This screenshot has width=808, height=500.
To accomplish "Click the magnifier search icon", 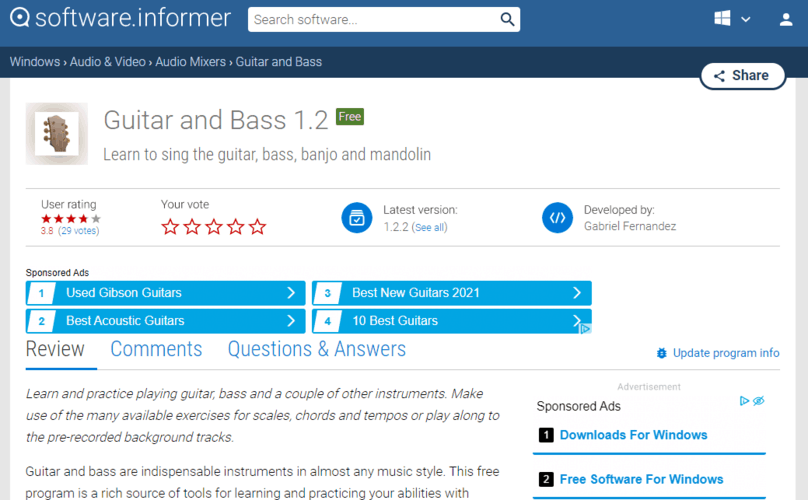I will coord(507,20).
